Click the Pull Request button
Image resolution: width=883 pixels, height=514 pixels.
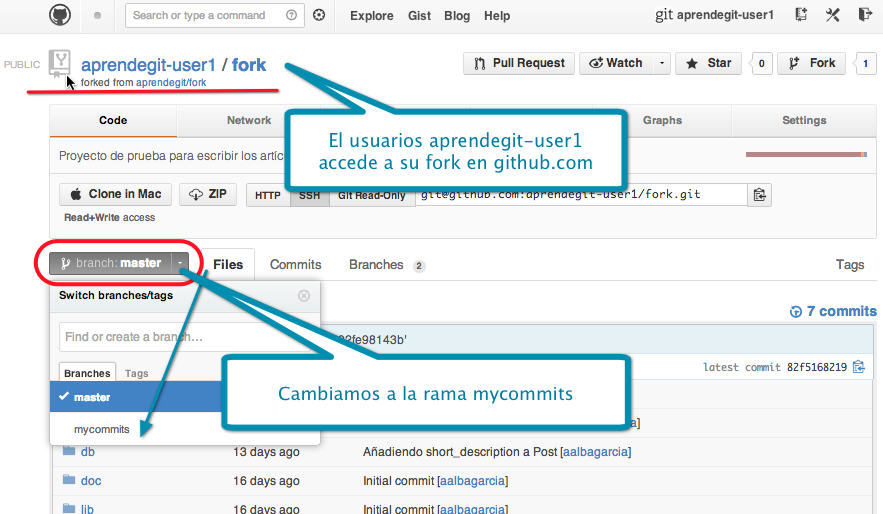[519, 63]
